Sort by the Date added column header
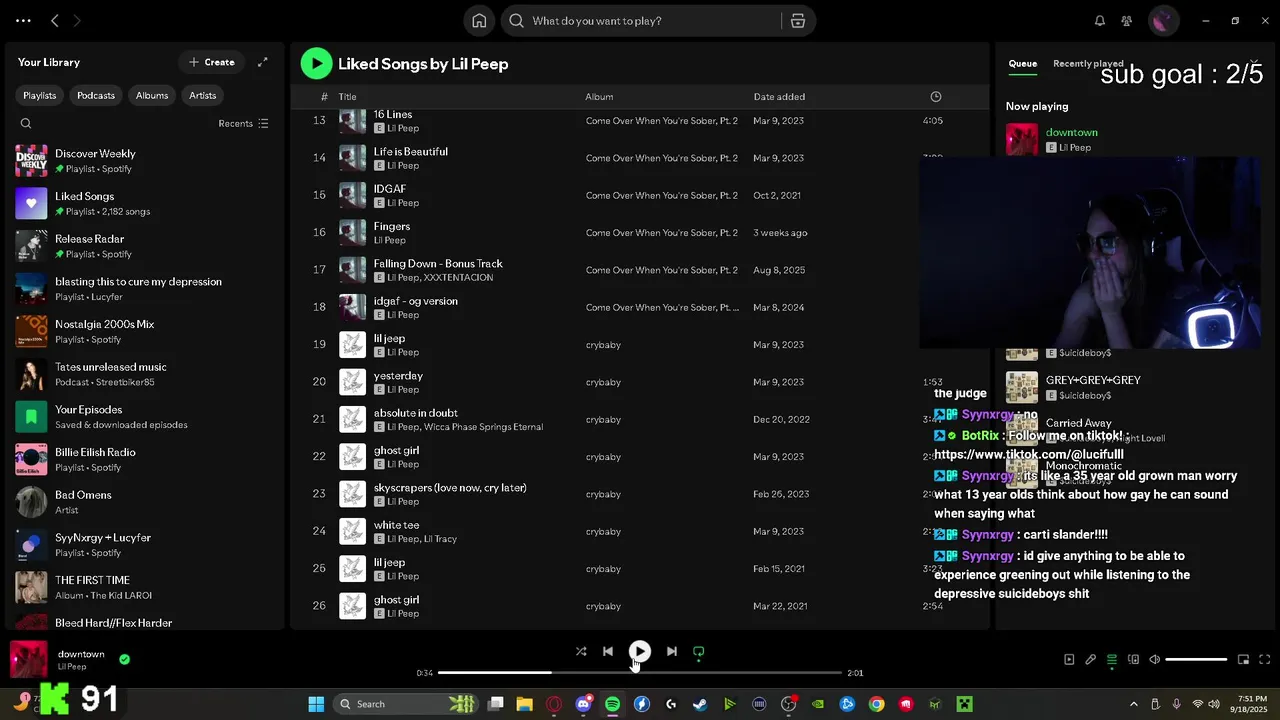This screenshot has height=720, width=1280. coord(779,97)
